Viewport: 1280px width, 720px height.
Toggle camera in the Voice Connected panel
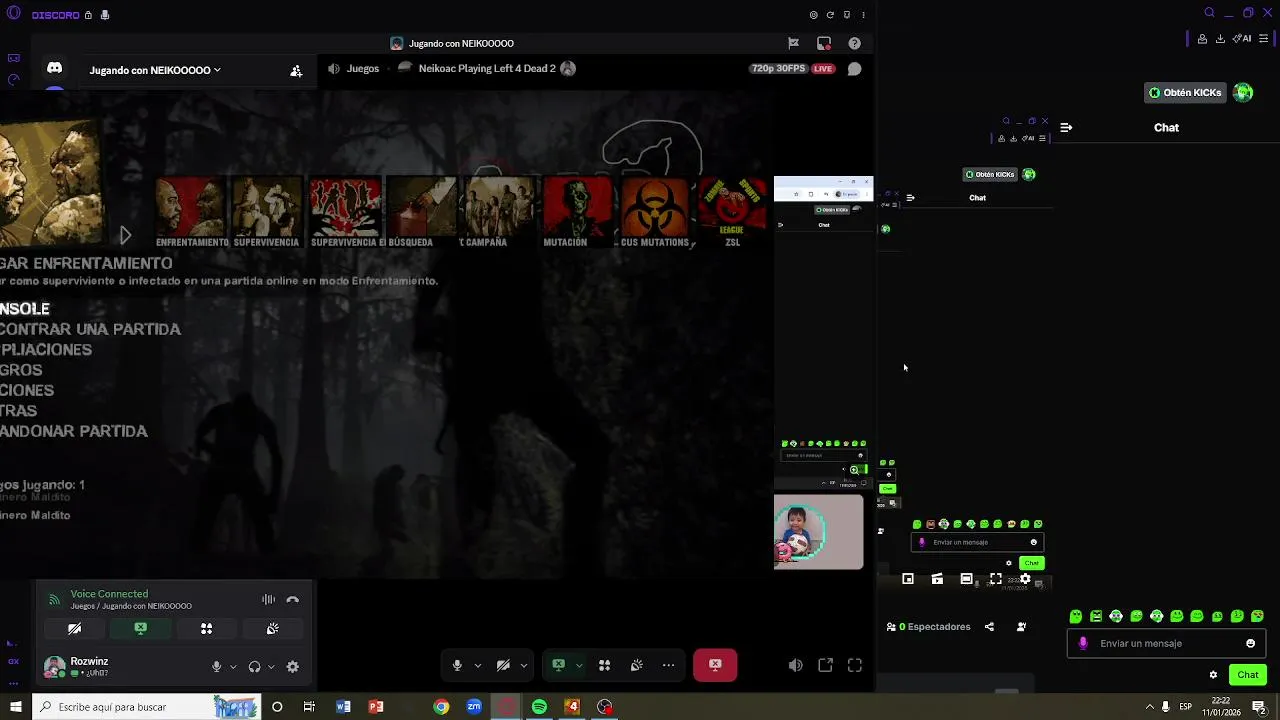(74, 629)
